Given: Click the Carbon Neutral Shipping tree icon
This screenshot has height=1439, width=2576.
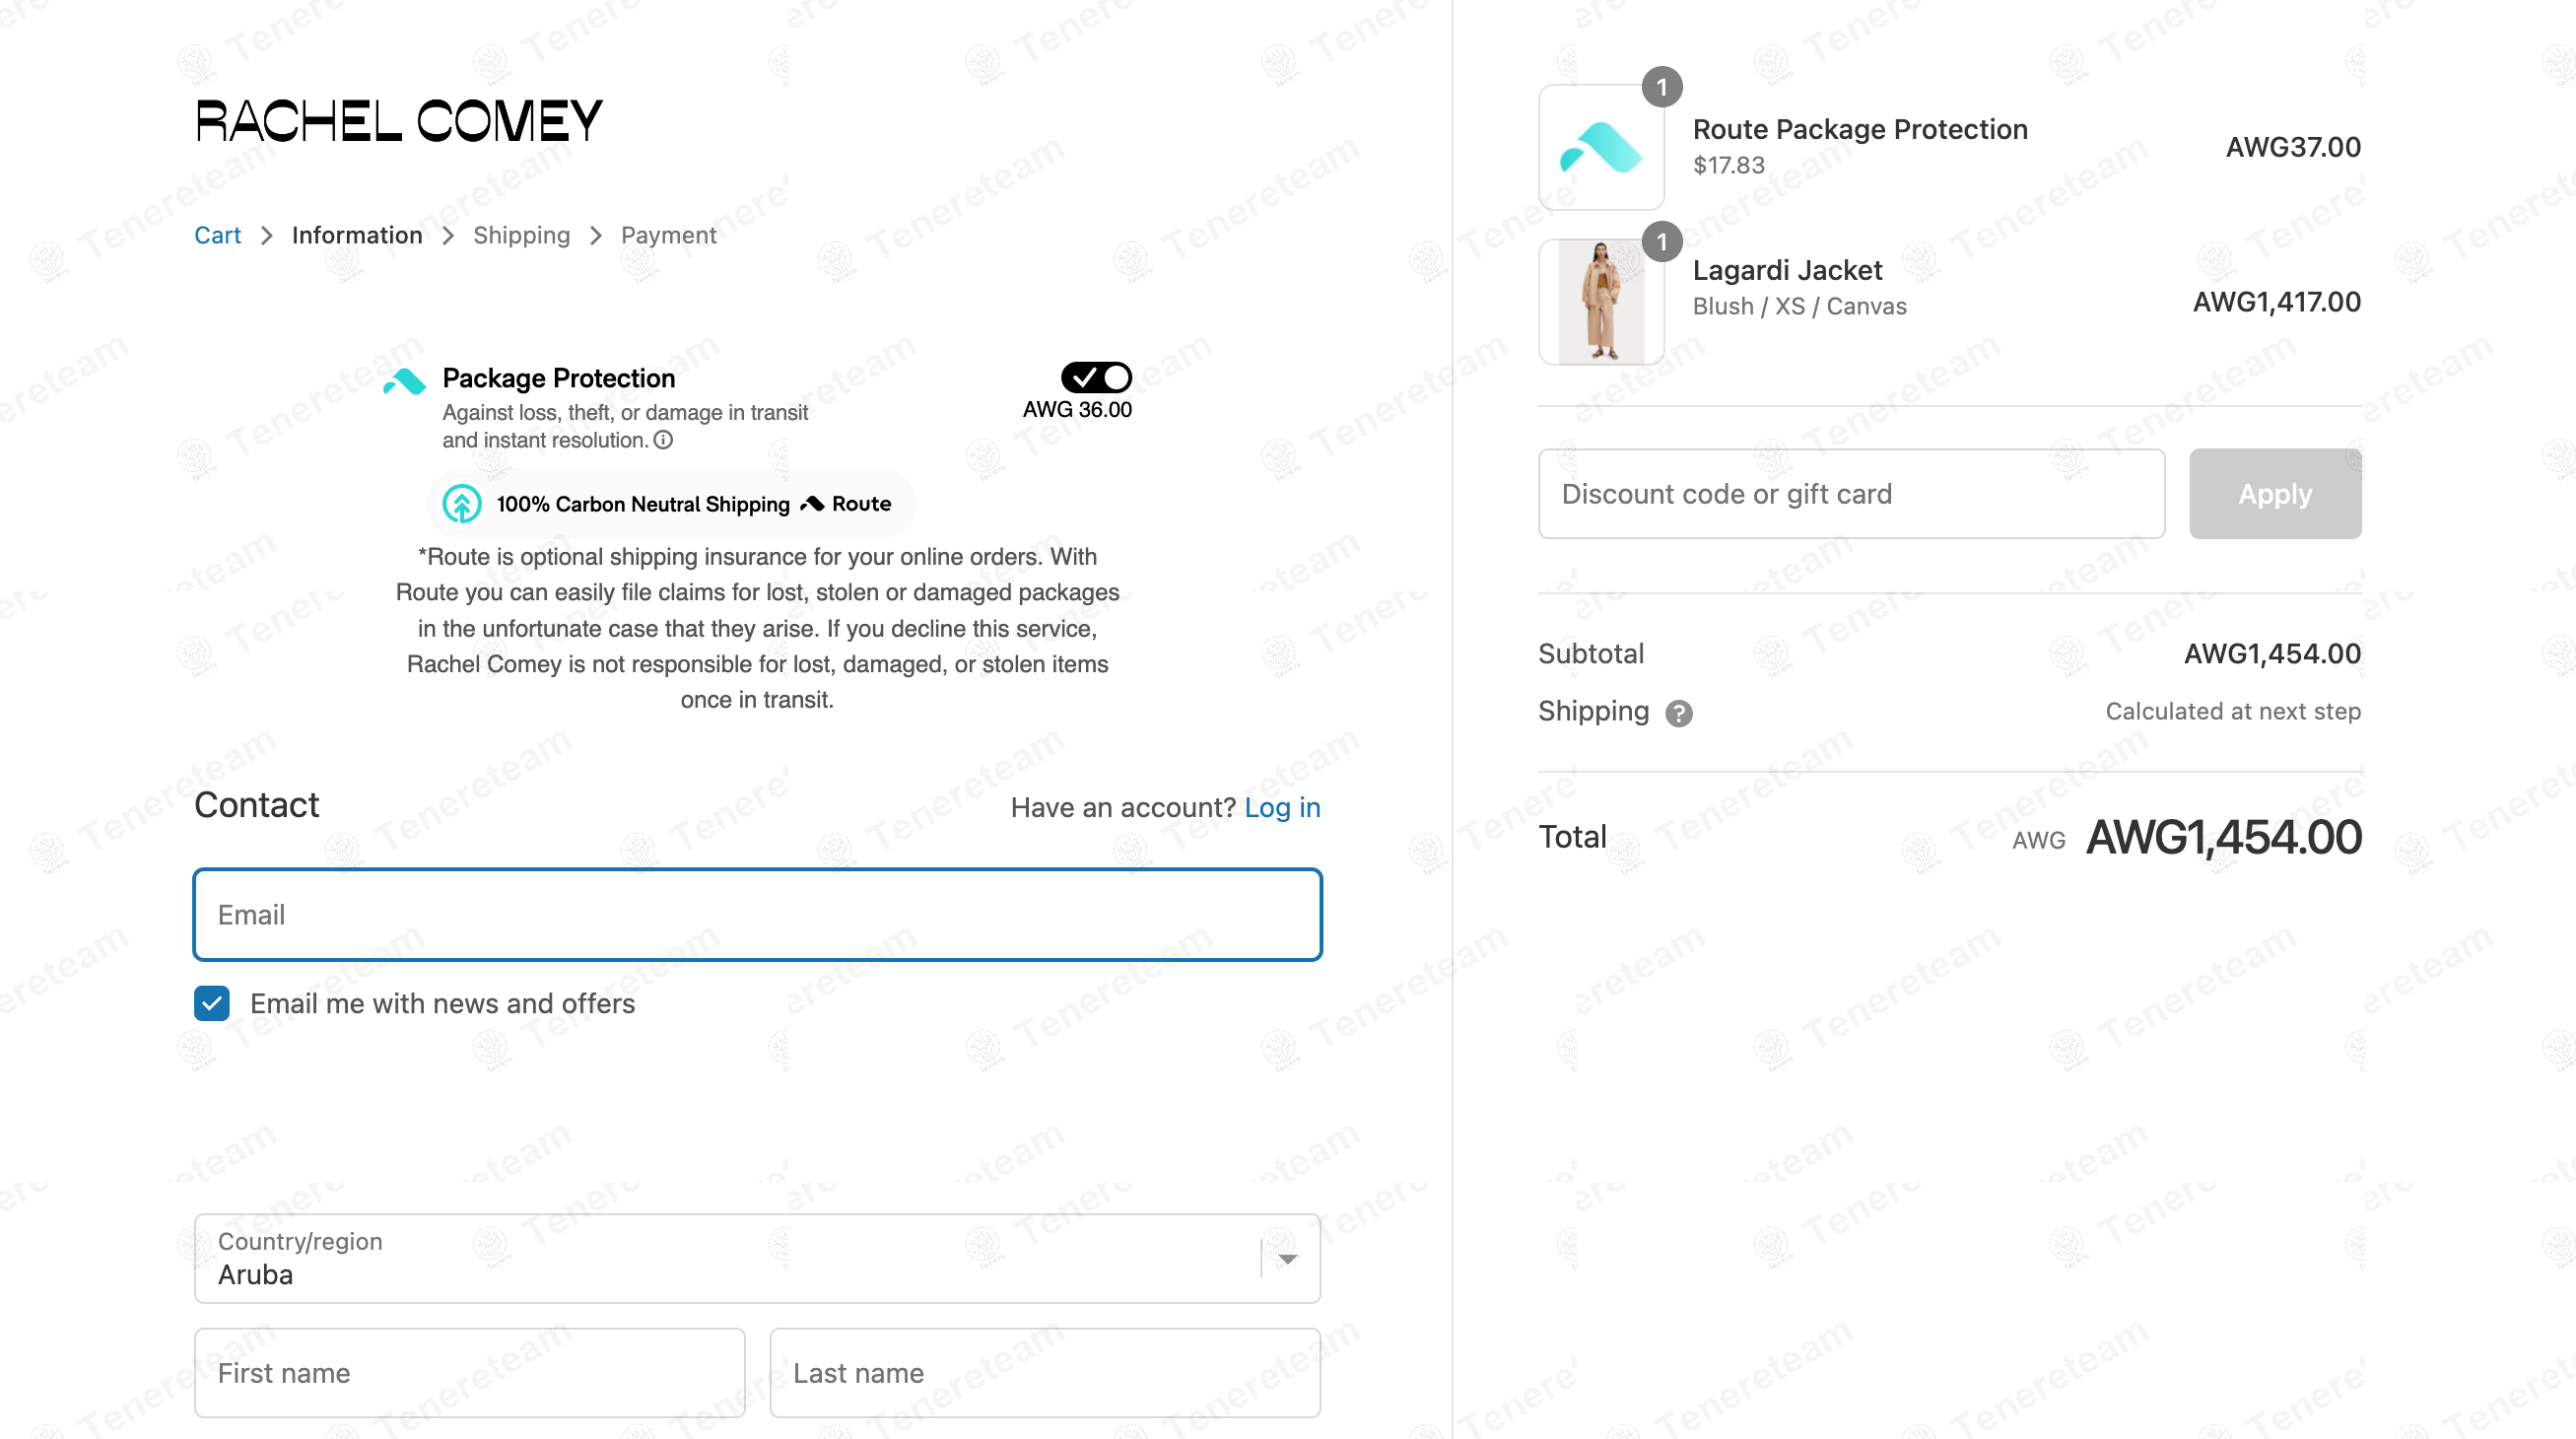Looking at the screenshot, I should 462,504.
